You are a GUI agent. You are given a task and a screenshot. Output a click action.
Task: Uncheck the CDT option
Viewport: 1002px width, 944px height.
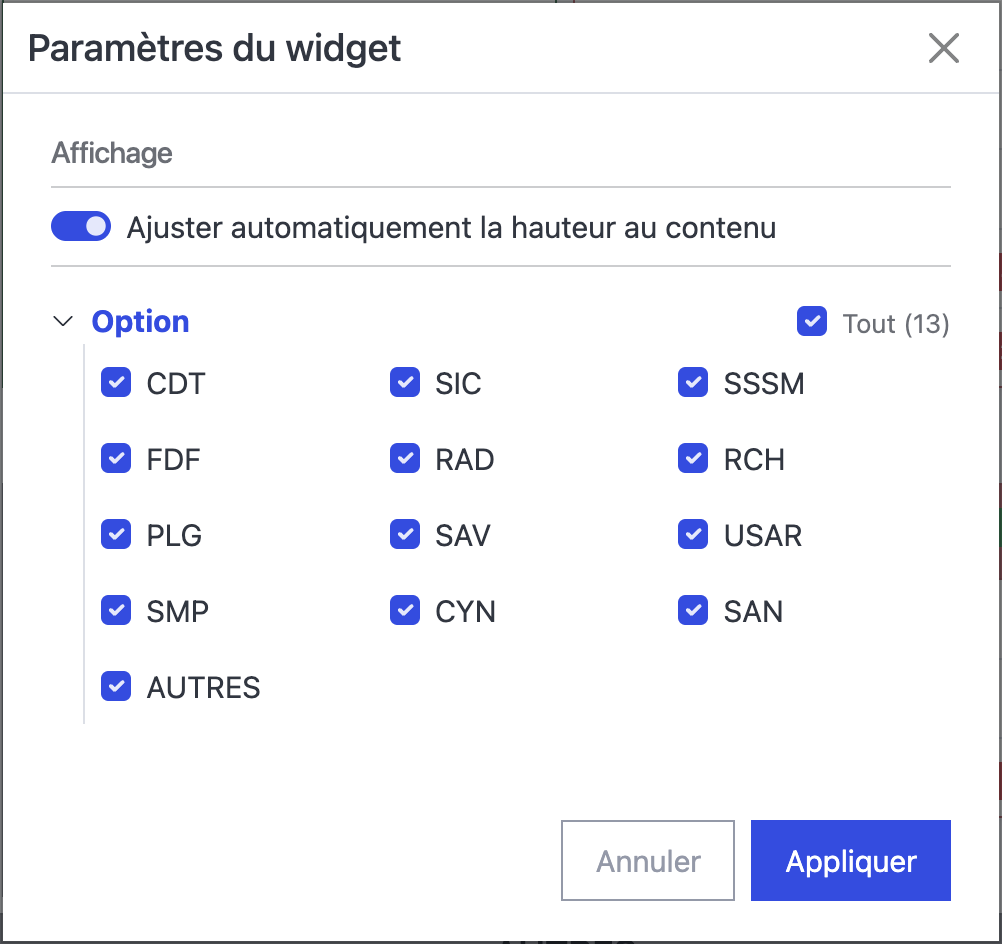(x=117, y=383)
